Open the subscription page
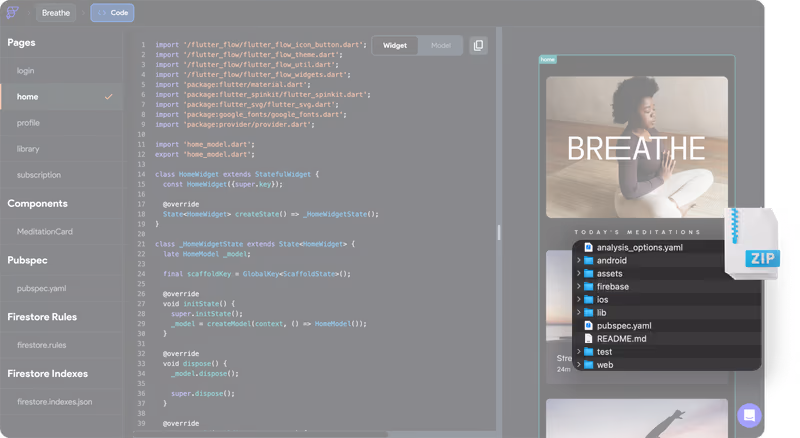 pos(39,175)
